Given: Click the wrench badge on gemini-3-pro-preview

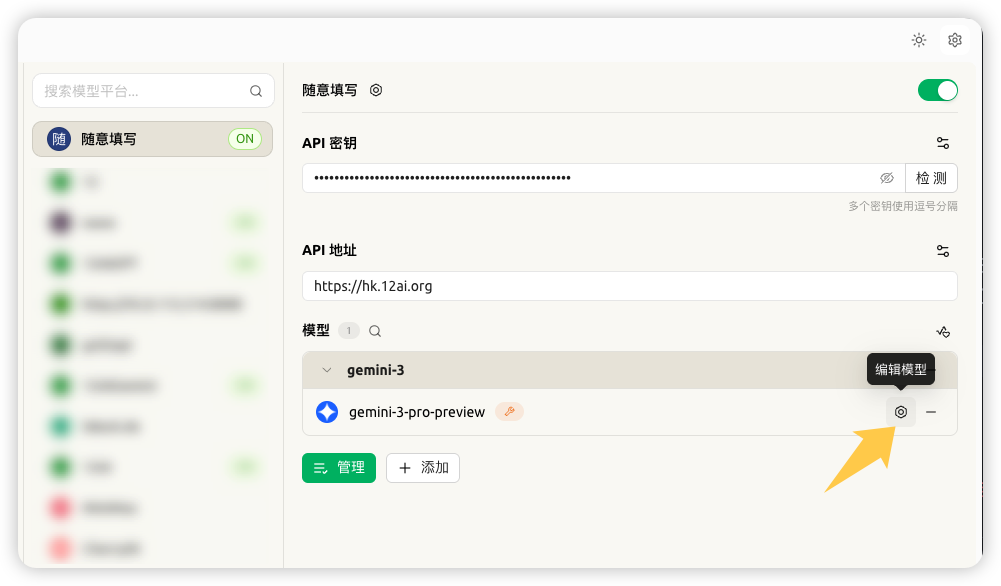Looking at the screenshot, I should tap(509, 412).
